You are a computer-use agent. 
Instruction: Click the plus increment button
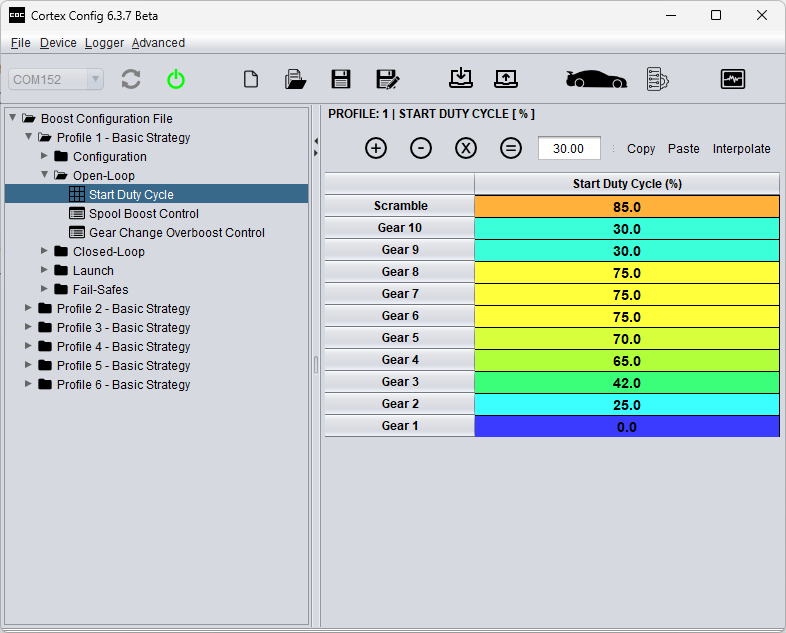(376, 148)
